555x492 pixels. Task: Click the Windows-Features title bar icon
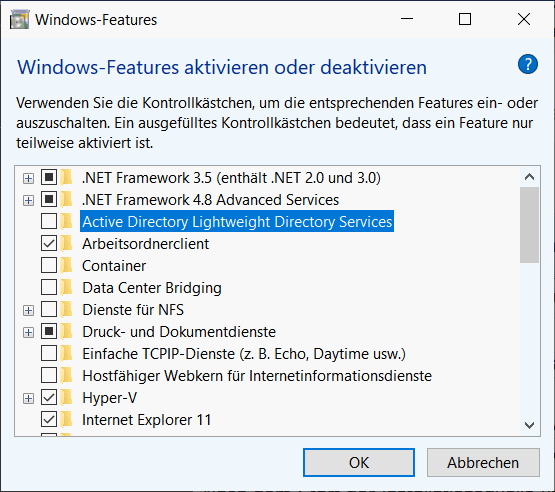[19, 19]
